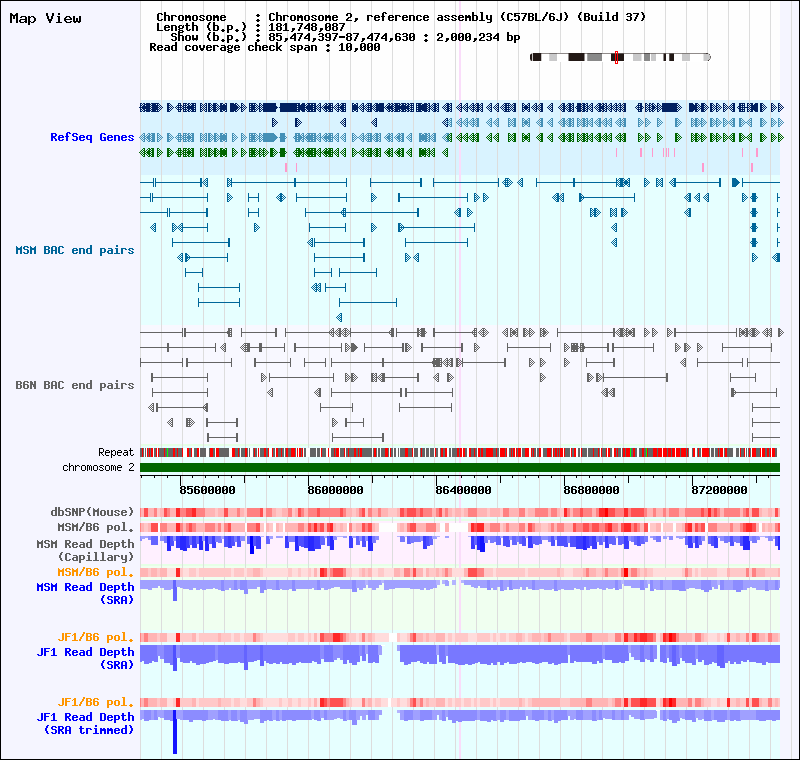Click the red position marker on the ideogram
The height and width of the screenshot is (760, 800).
click(x=616, y=57)
